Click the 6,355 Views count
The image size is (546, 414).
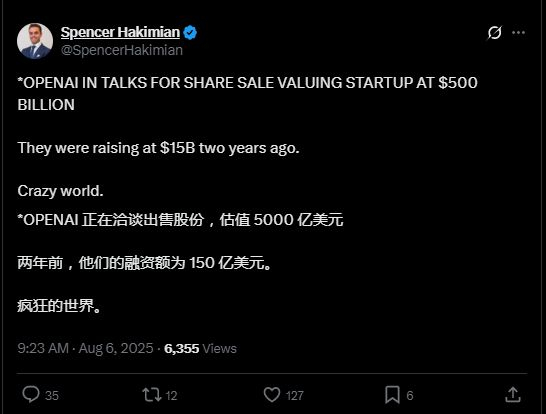(200, 349)
